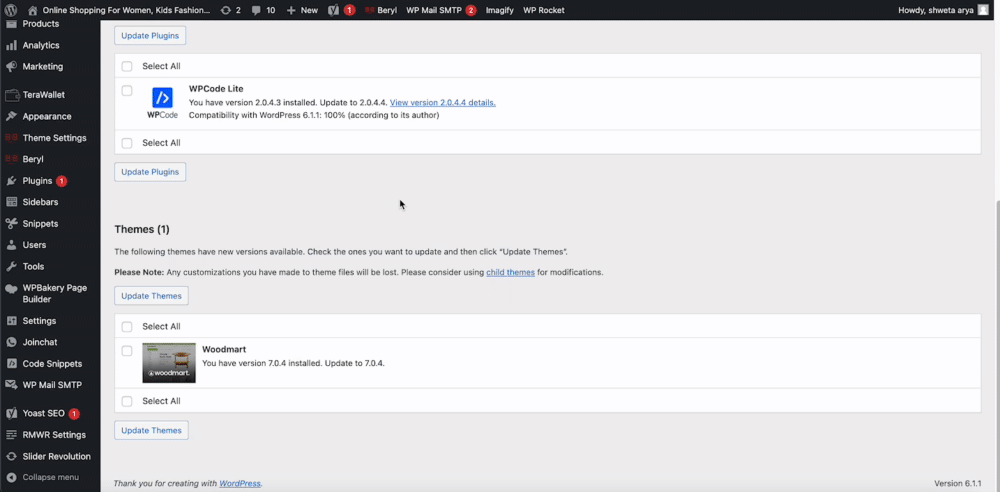Open View version 2.0.4.4 details link
Screen dimensions: 1000x492
coord(443,102)
